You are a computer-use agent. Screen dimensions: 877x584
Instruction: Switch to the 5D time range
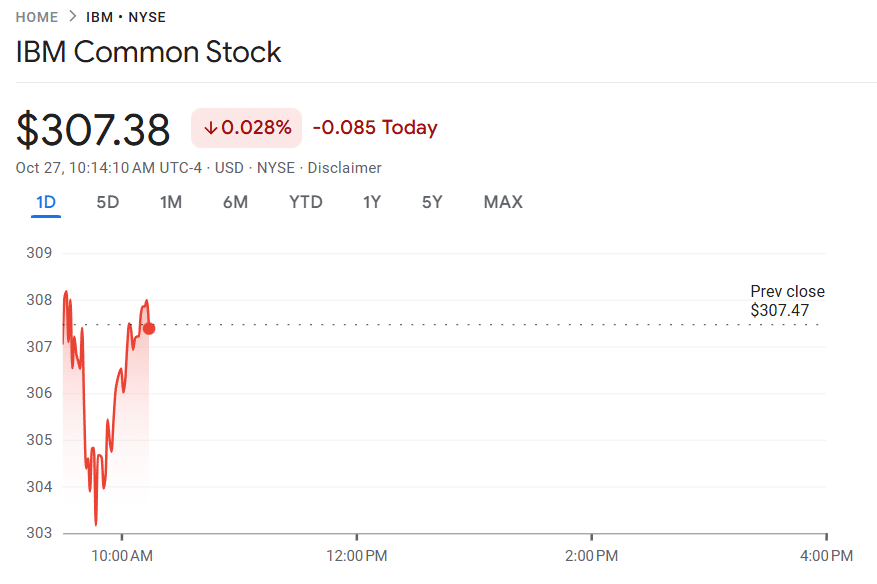coord(107,202)
